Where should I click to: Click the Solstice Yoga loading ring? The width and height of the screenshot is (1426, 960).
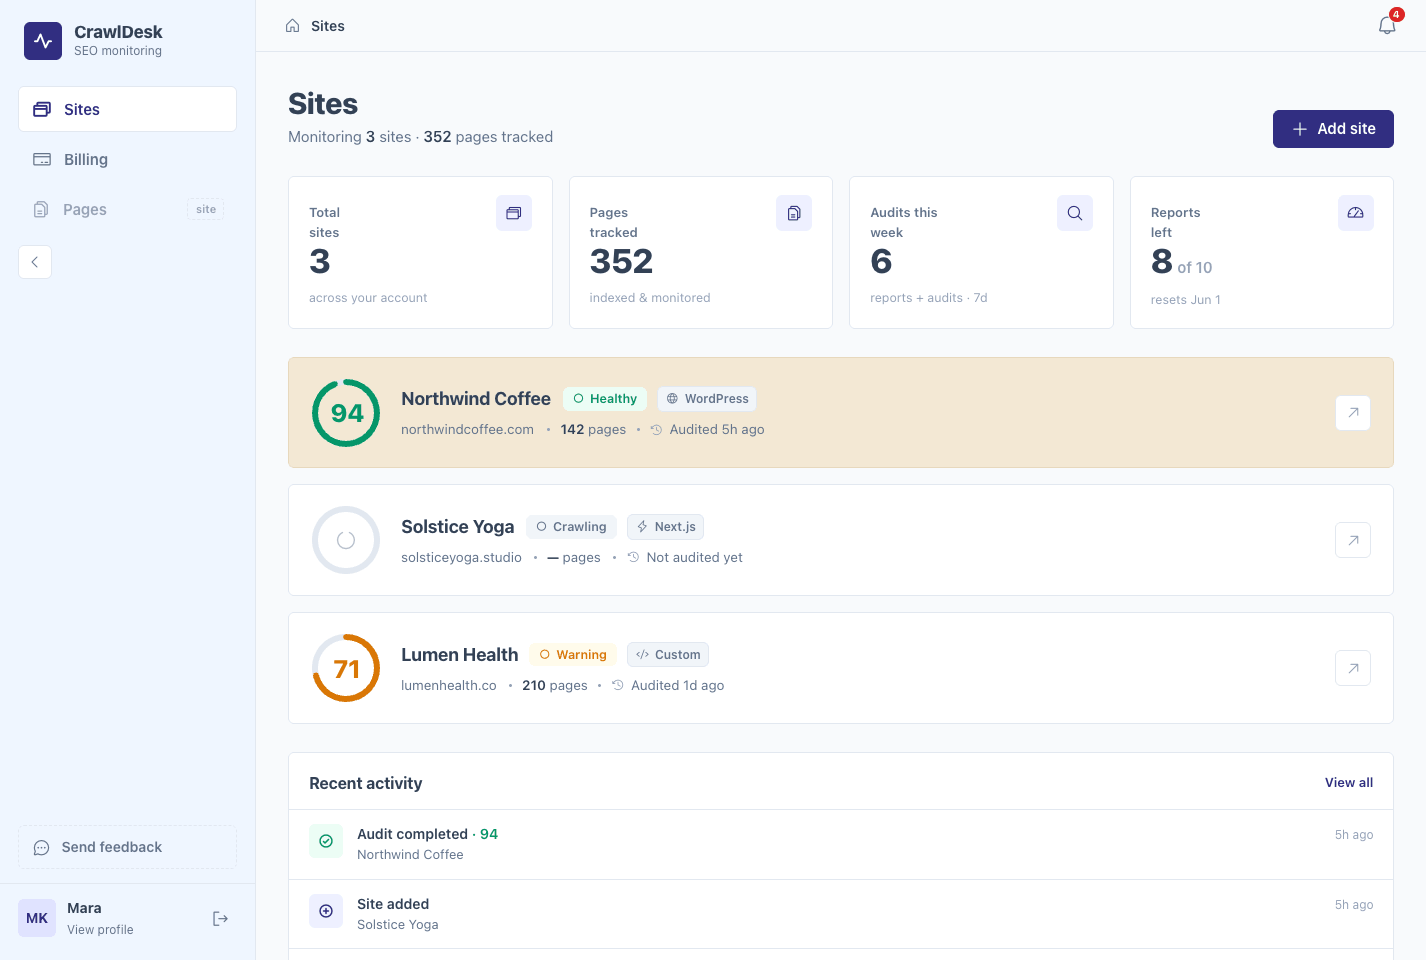click(x=346, y=540)
